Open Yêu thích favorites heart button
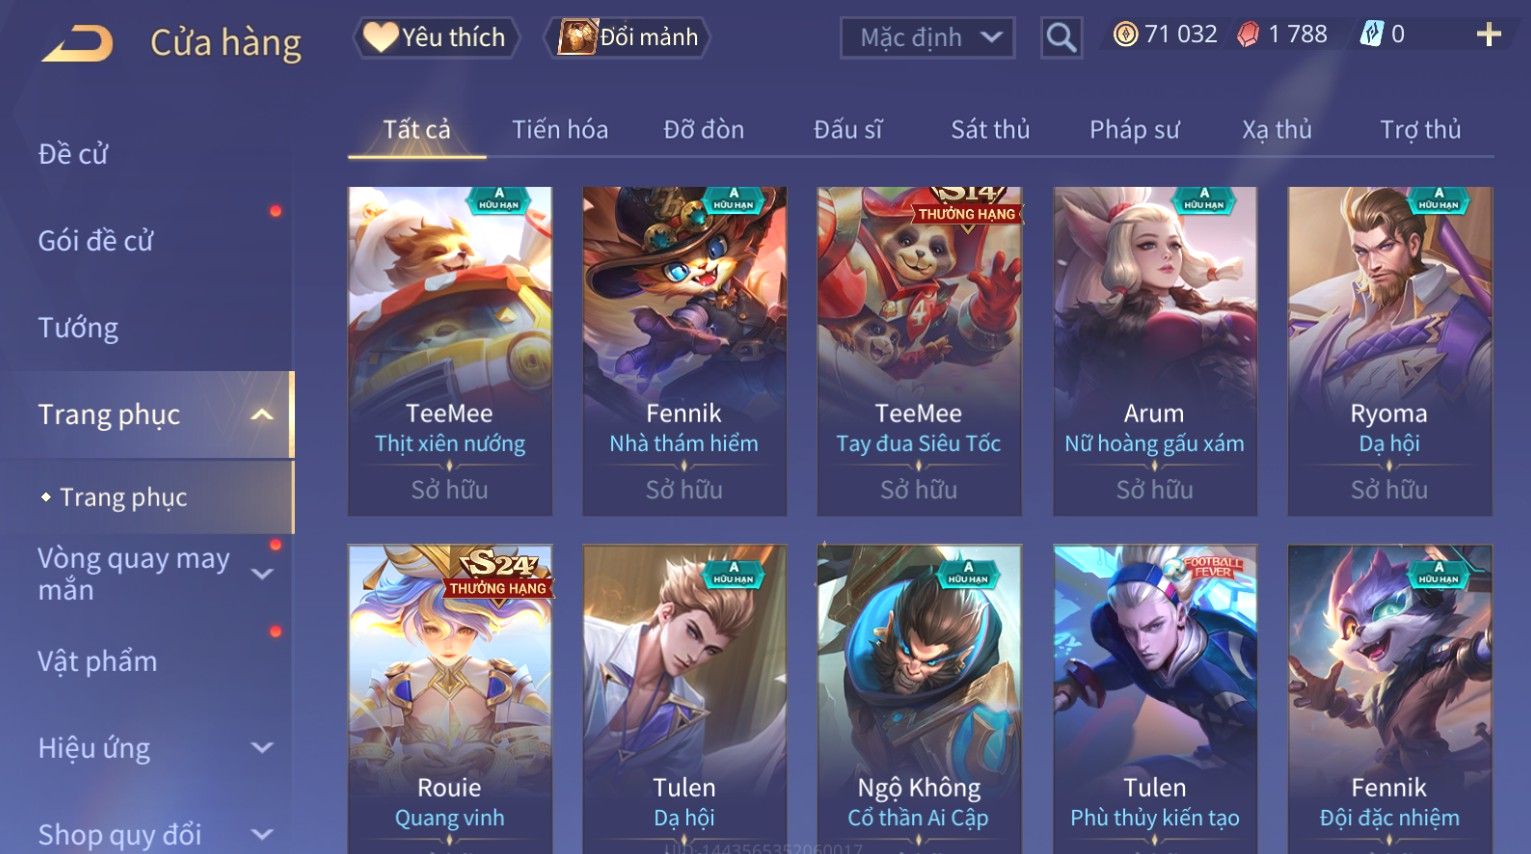 pos(436,38)
